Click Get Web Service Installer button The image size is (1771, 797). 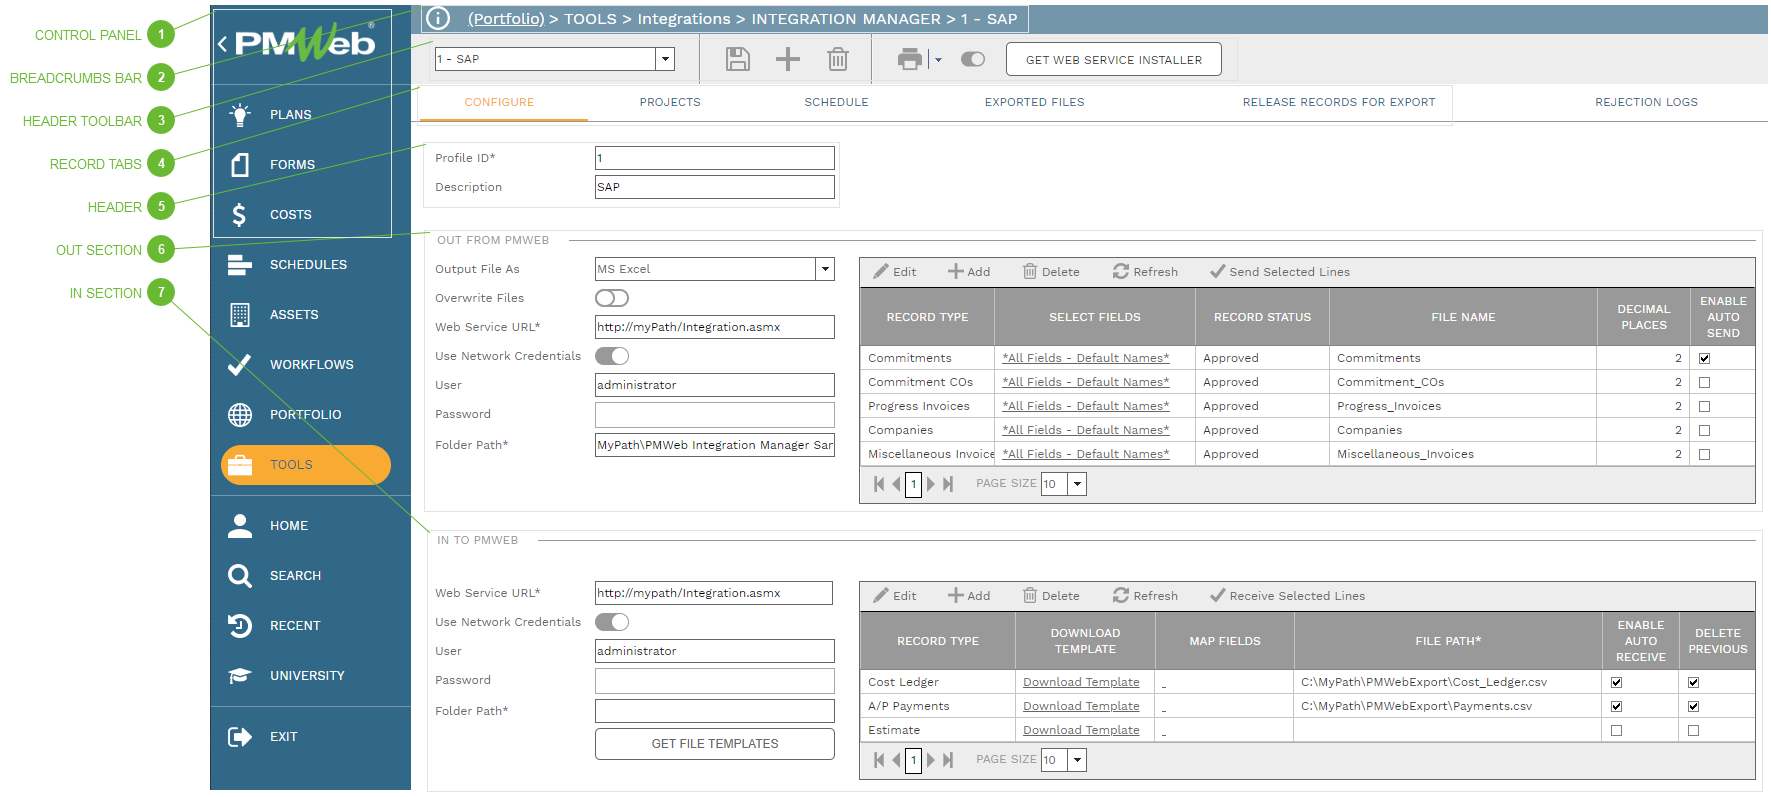(1114, 59)
